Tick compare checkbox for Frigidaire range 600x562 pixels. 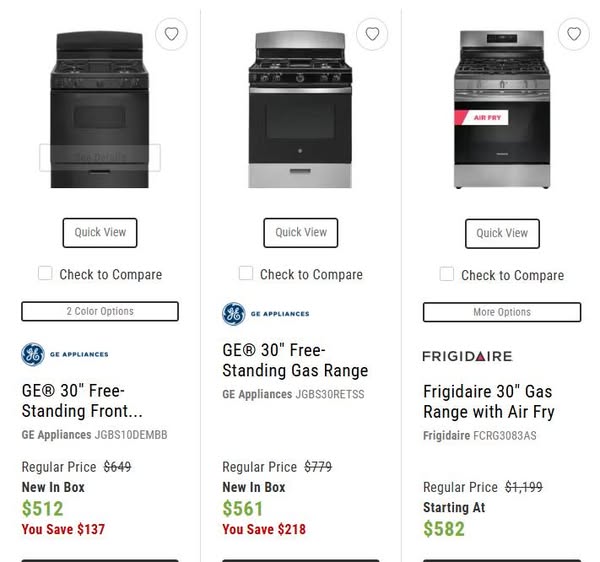point(447,274)
